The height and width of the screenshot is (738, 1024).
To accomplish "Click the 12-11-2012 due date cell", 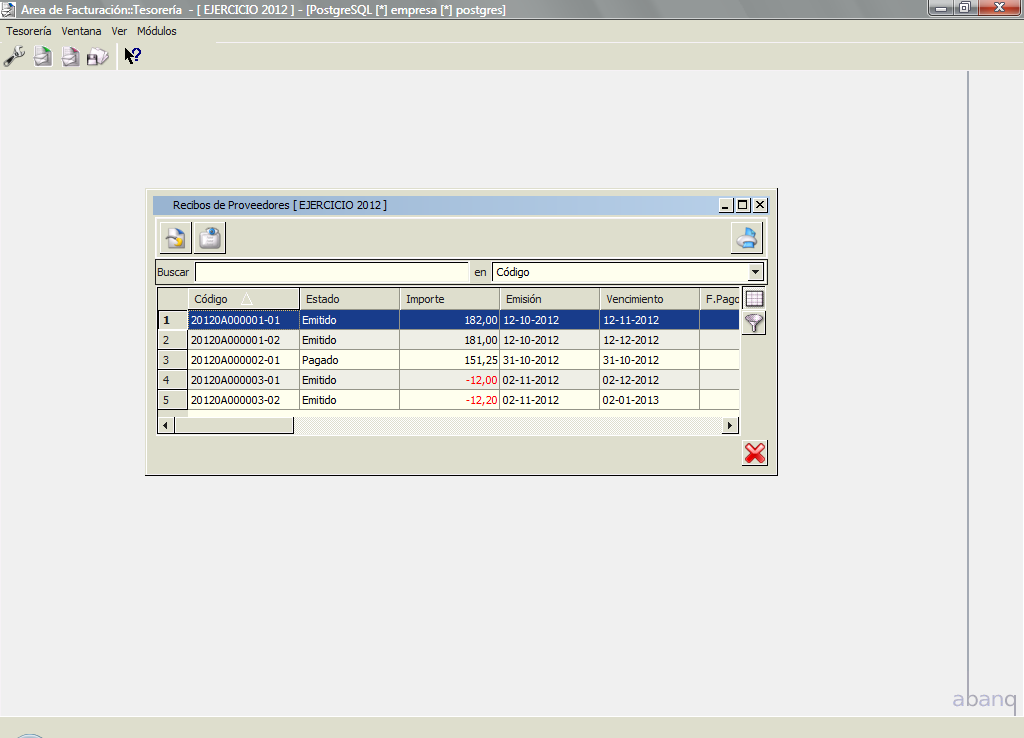I will 649,320.
